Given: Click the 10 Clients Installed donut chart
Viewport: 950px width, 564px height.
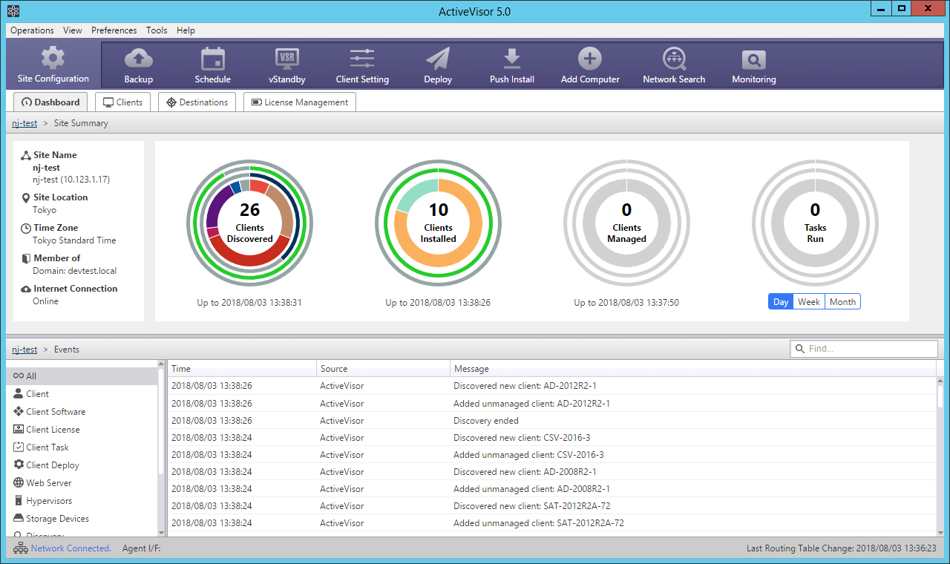Looking at the screenshot, I should [x=438, y=222].
